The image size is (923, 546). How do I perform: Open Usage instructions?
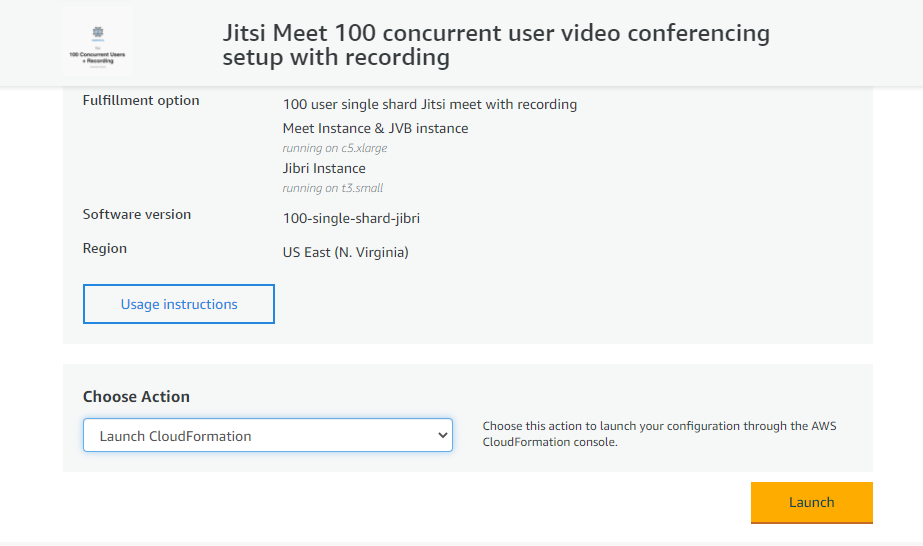pyautogui.click(x=178, y=304)
